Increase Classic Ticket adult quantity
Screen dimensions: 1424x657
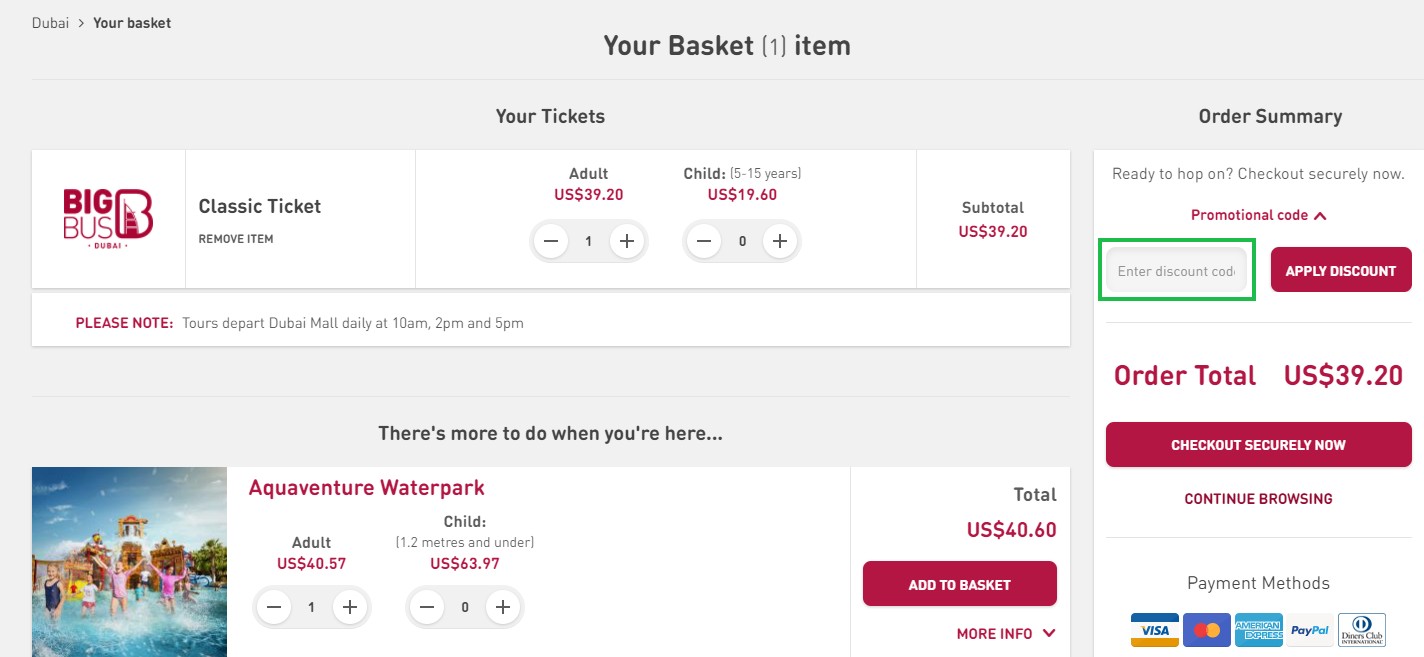tap(626, 241)
